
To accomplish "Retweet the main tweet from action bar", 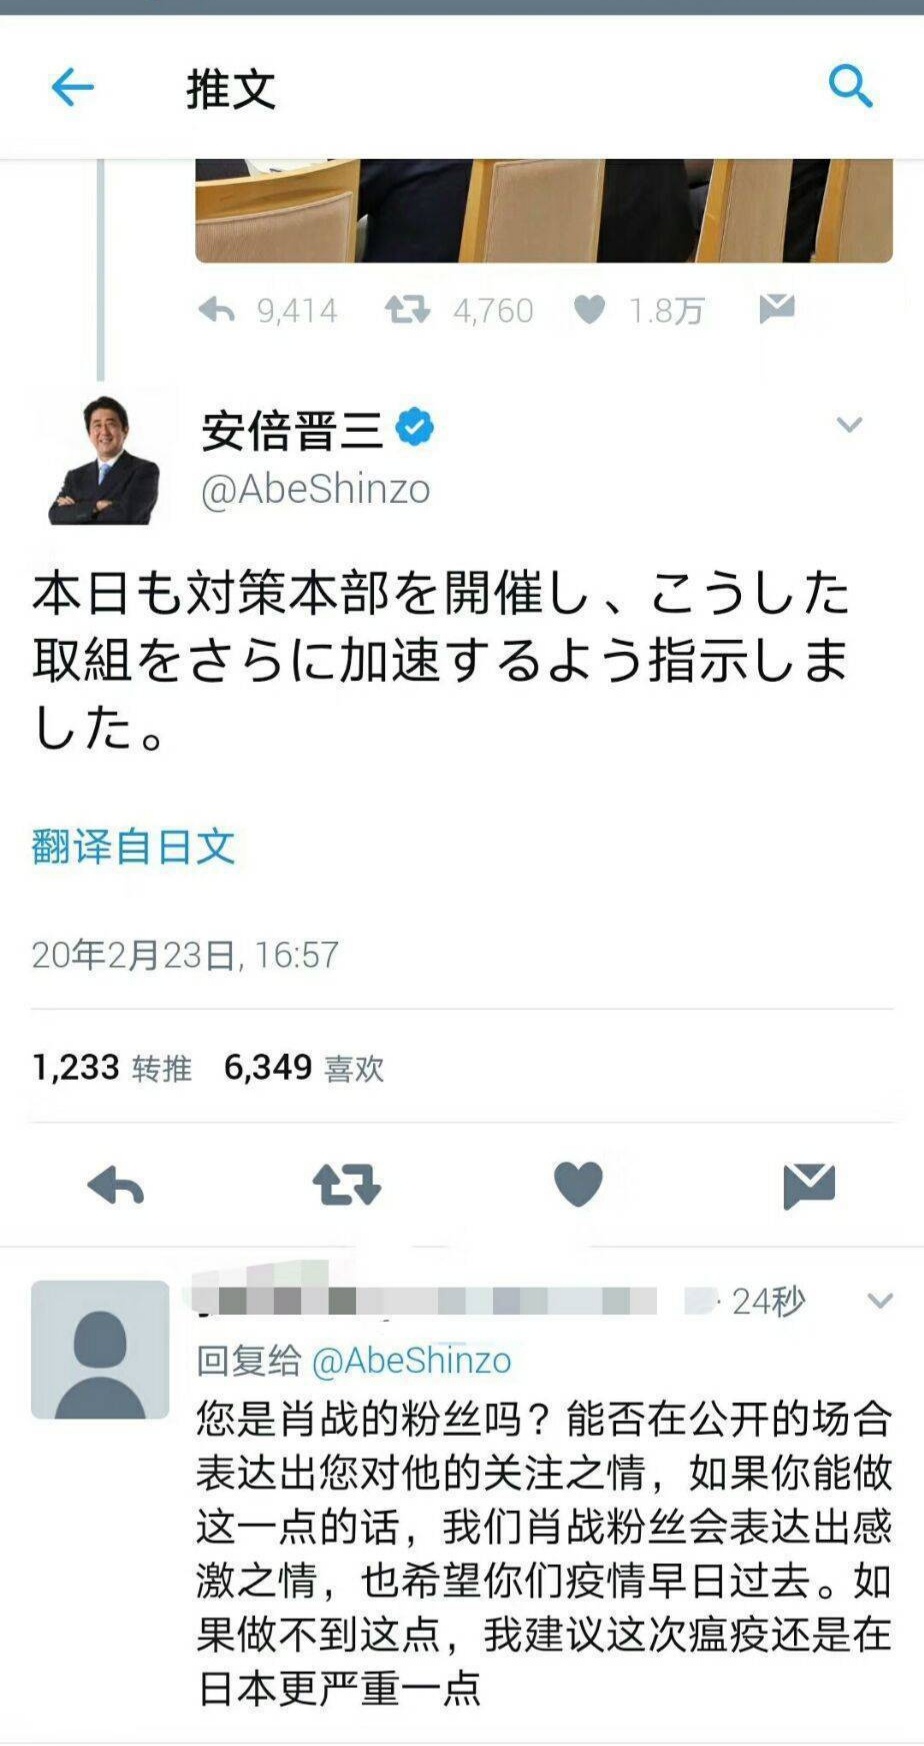I will (x=347, y=1185).
